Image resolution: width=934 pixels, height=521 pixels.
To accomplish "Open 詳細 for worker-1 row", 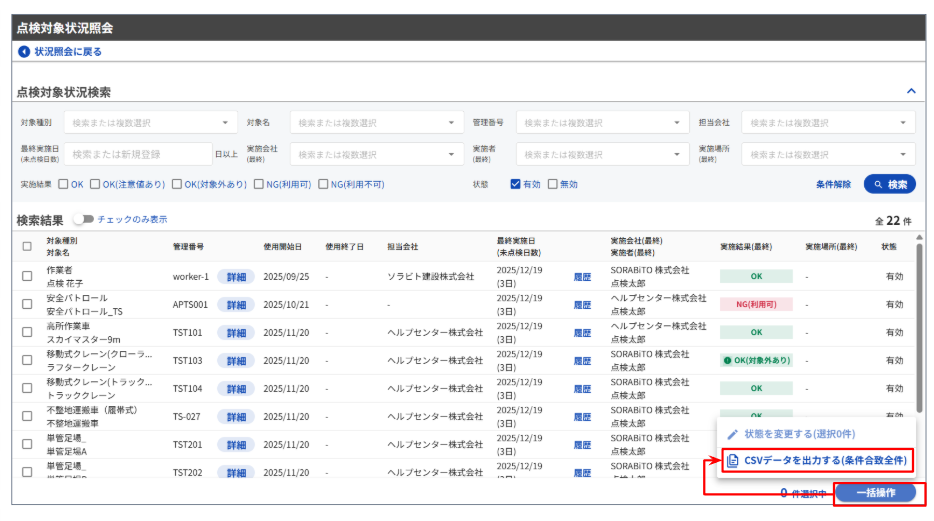I will coord(236,277).
